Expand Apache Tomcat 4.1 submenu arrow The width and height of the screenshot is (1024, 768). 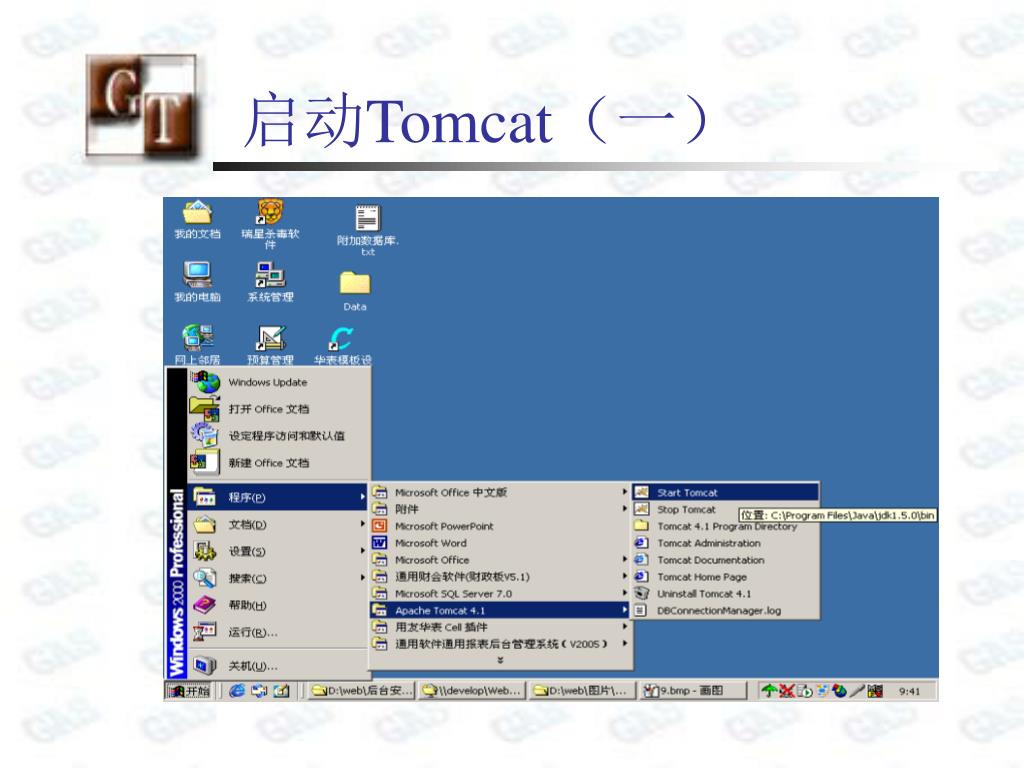click(x=625, y=610)
